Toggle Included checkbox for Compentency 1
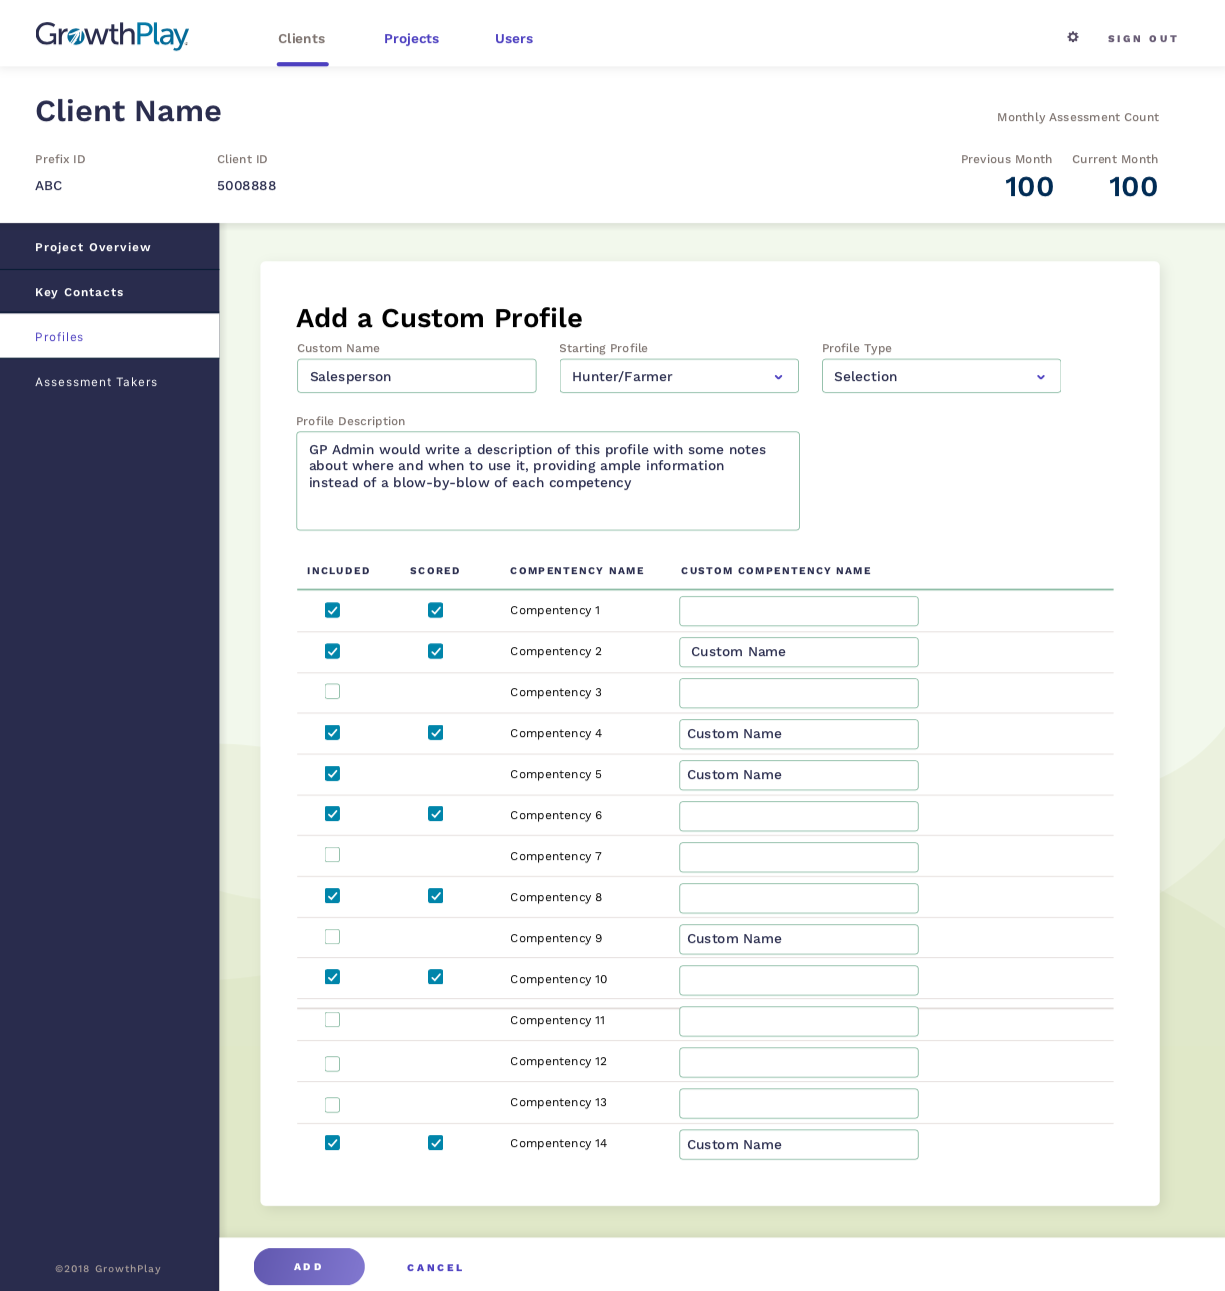 (x=332, y=610)
